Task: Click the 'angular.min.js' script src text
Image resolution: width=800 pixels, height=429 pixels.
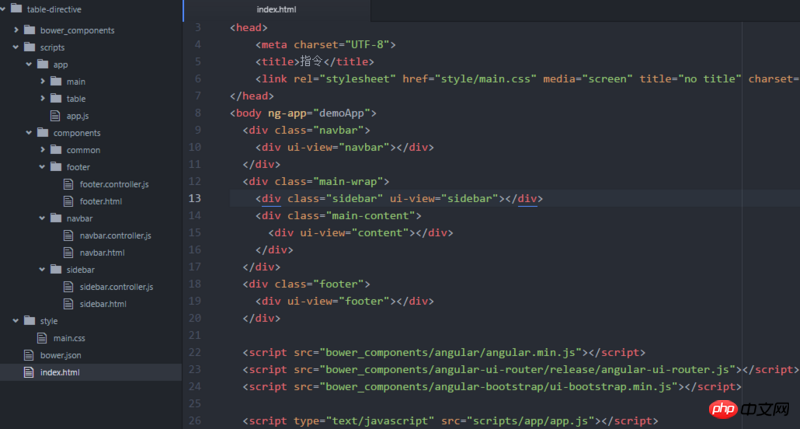Action: click(531, 352)
